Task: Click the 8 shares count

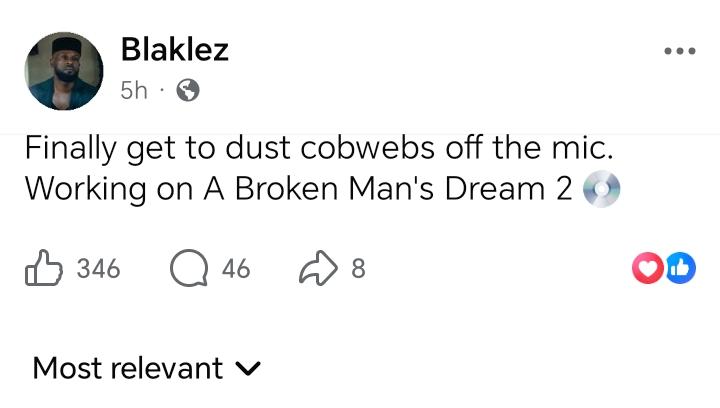Action: click(x=358, y=269)
